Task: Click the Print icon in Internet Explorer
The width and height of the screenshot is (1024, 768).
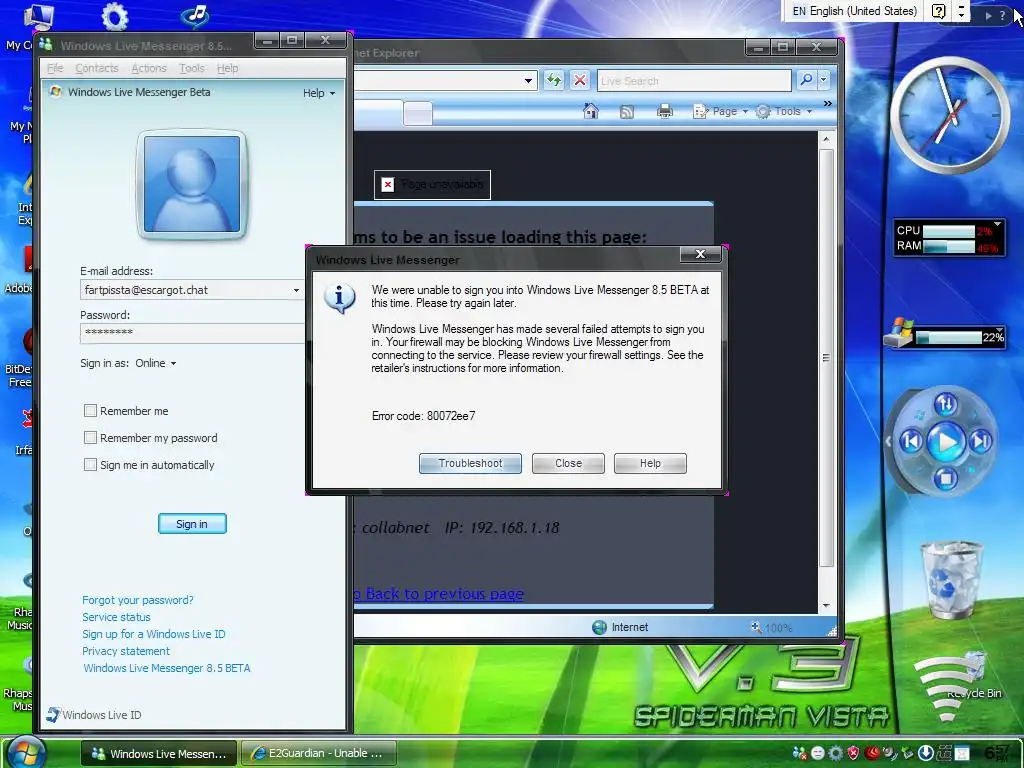Action: (665, 112)
